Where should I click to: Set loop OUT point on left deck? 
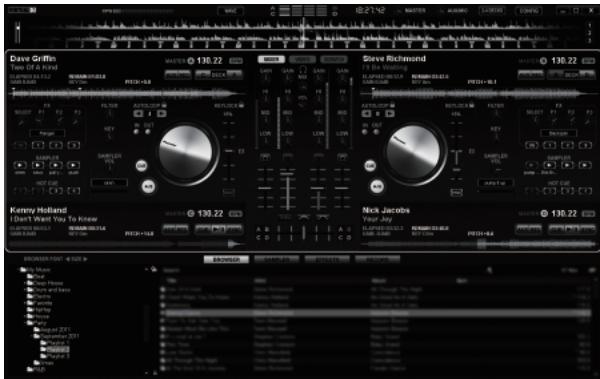pos(148,132)
